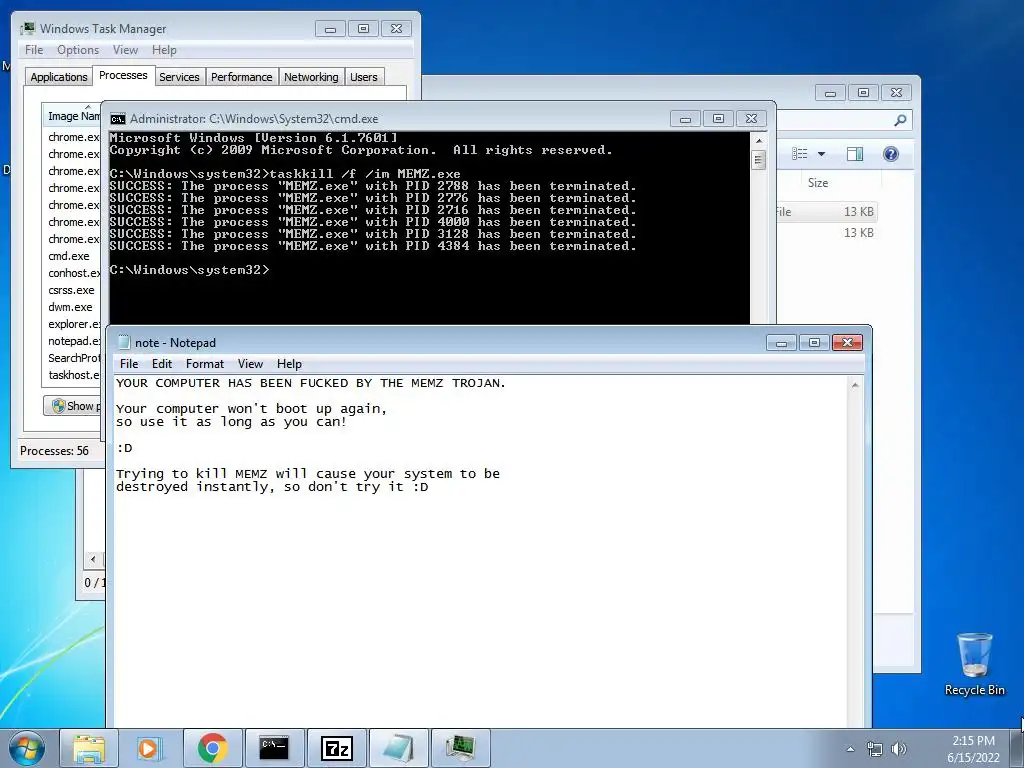Open 7-Zip from the taskbar

click(336, 748)
